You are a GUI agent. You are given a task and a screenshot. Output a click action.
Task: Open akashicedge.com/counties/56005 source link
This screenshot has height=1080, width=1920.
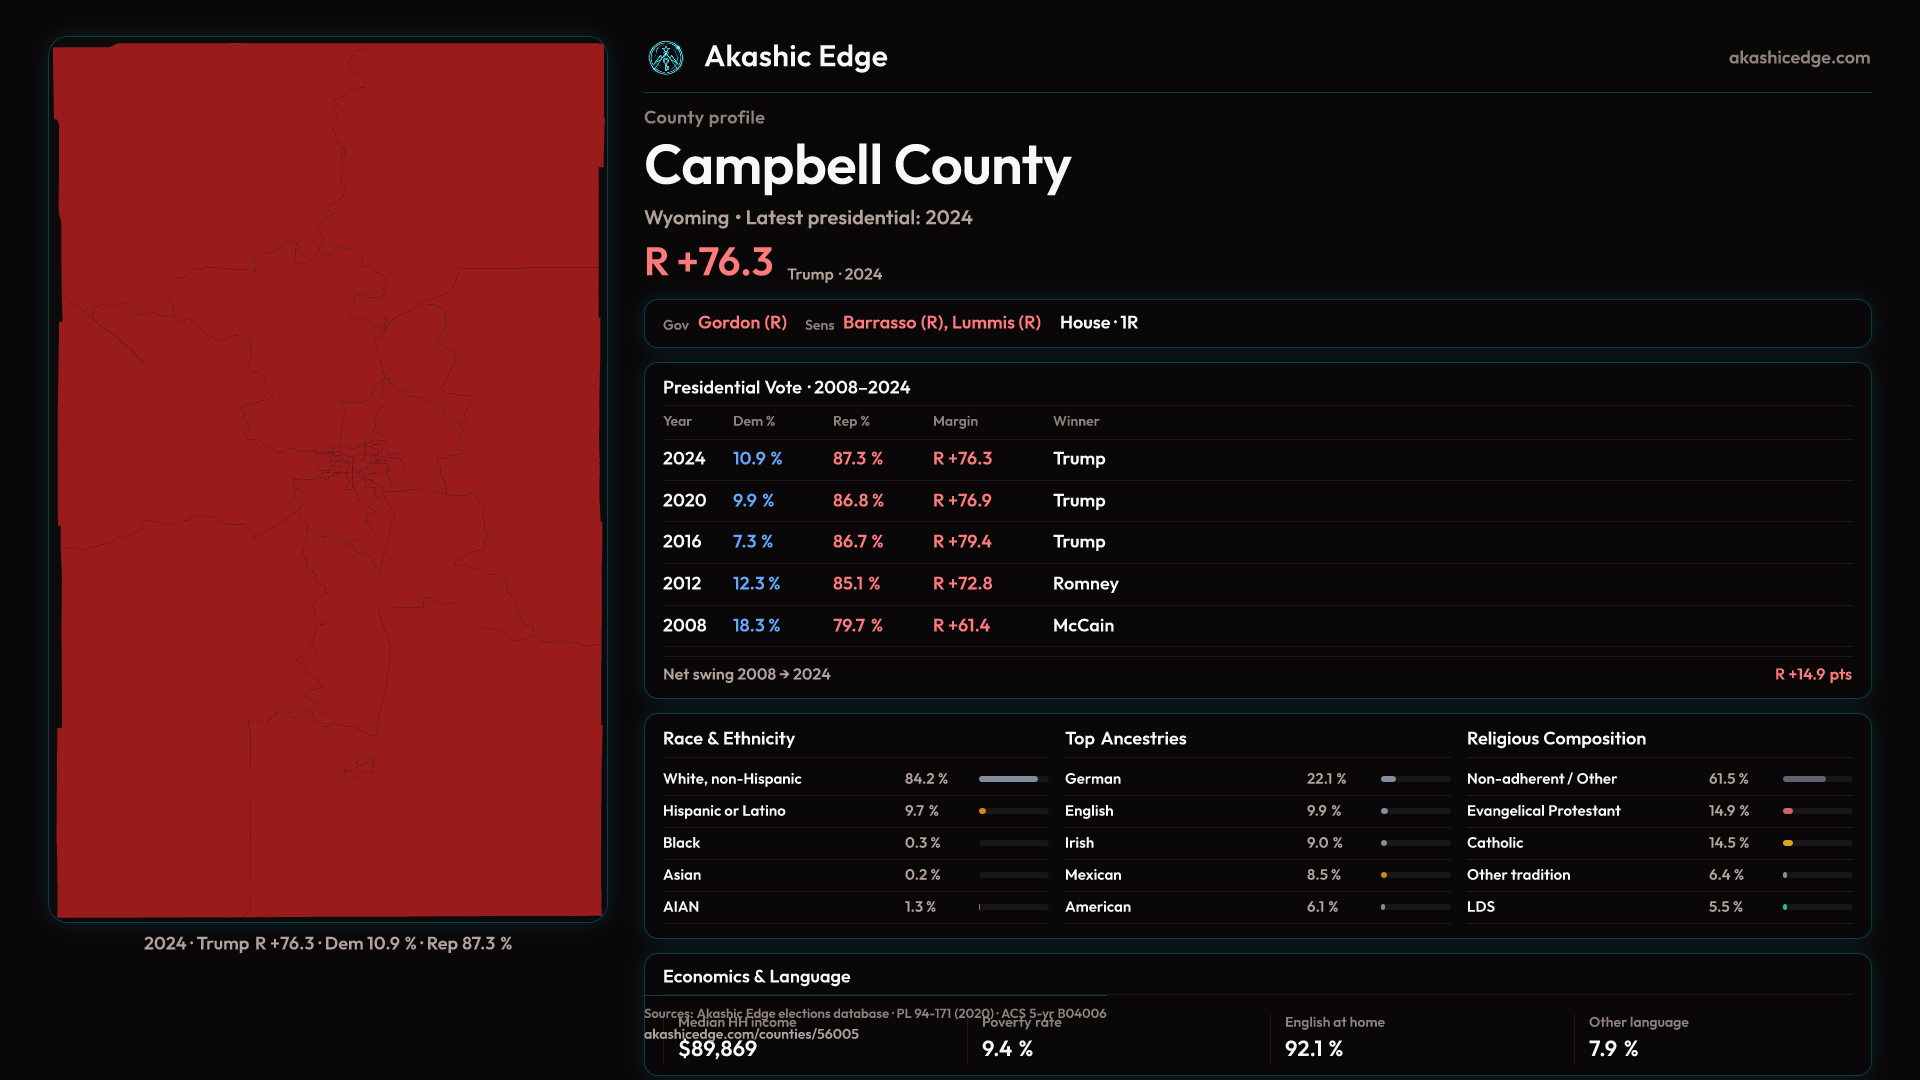pyautogui.click(x=751, y=1035)
